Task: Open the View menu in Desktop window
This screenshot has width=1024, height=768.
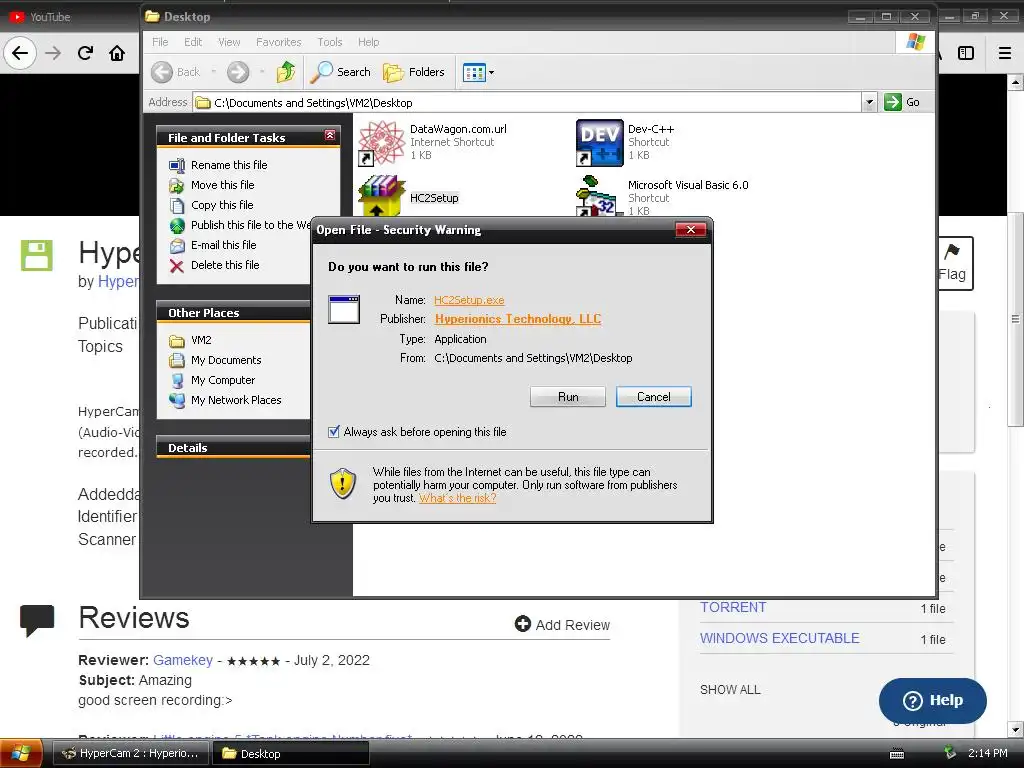Action: [x=229, y=42]
